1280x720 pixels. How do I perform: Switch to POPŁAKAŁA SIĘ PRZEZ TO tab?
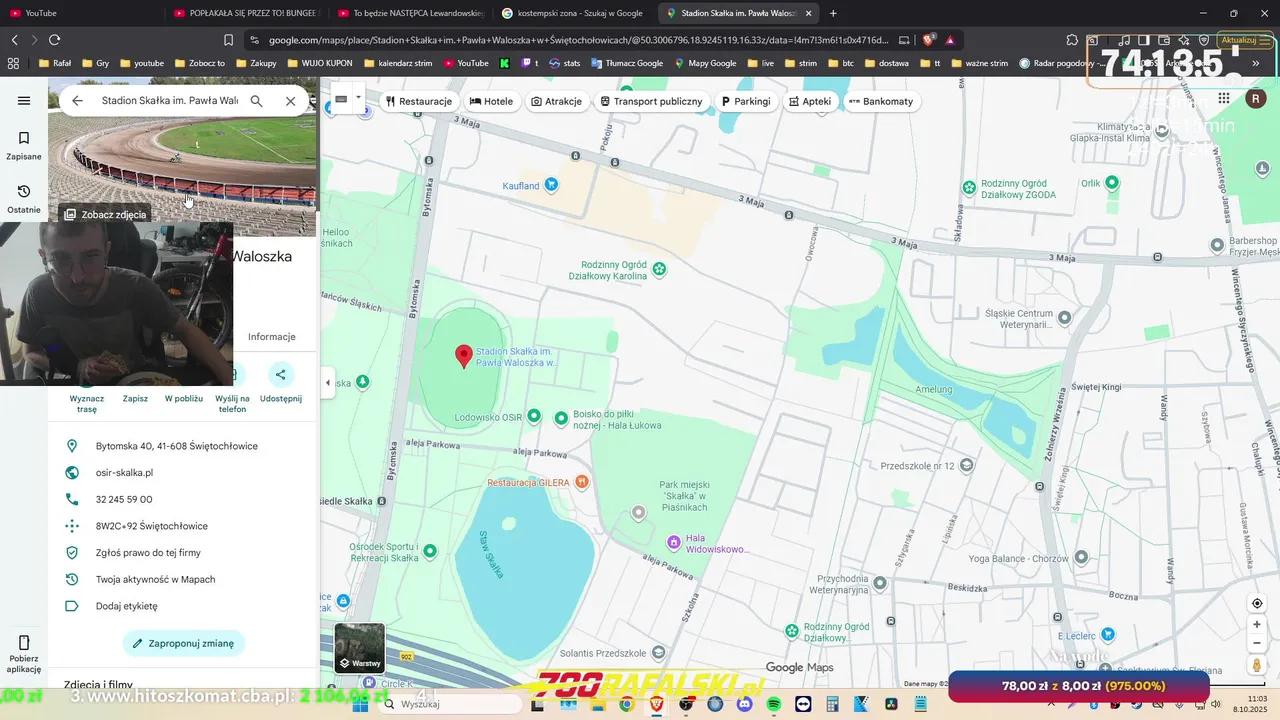pos(245,13)
